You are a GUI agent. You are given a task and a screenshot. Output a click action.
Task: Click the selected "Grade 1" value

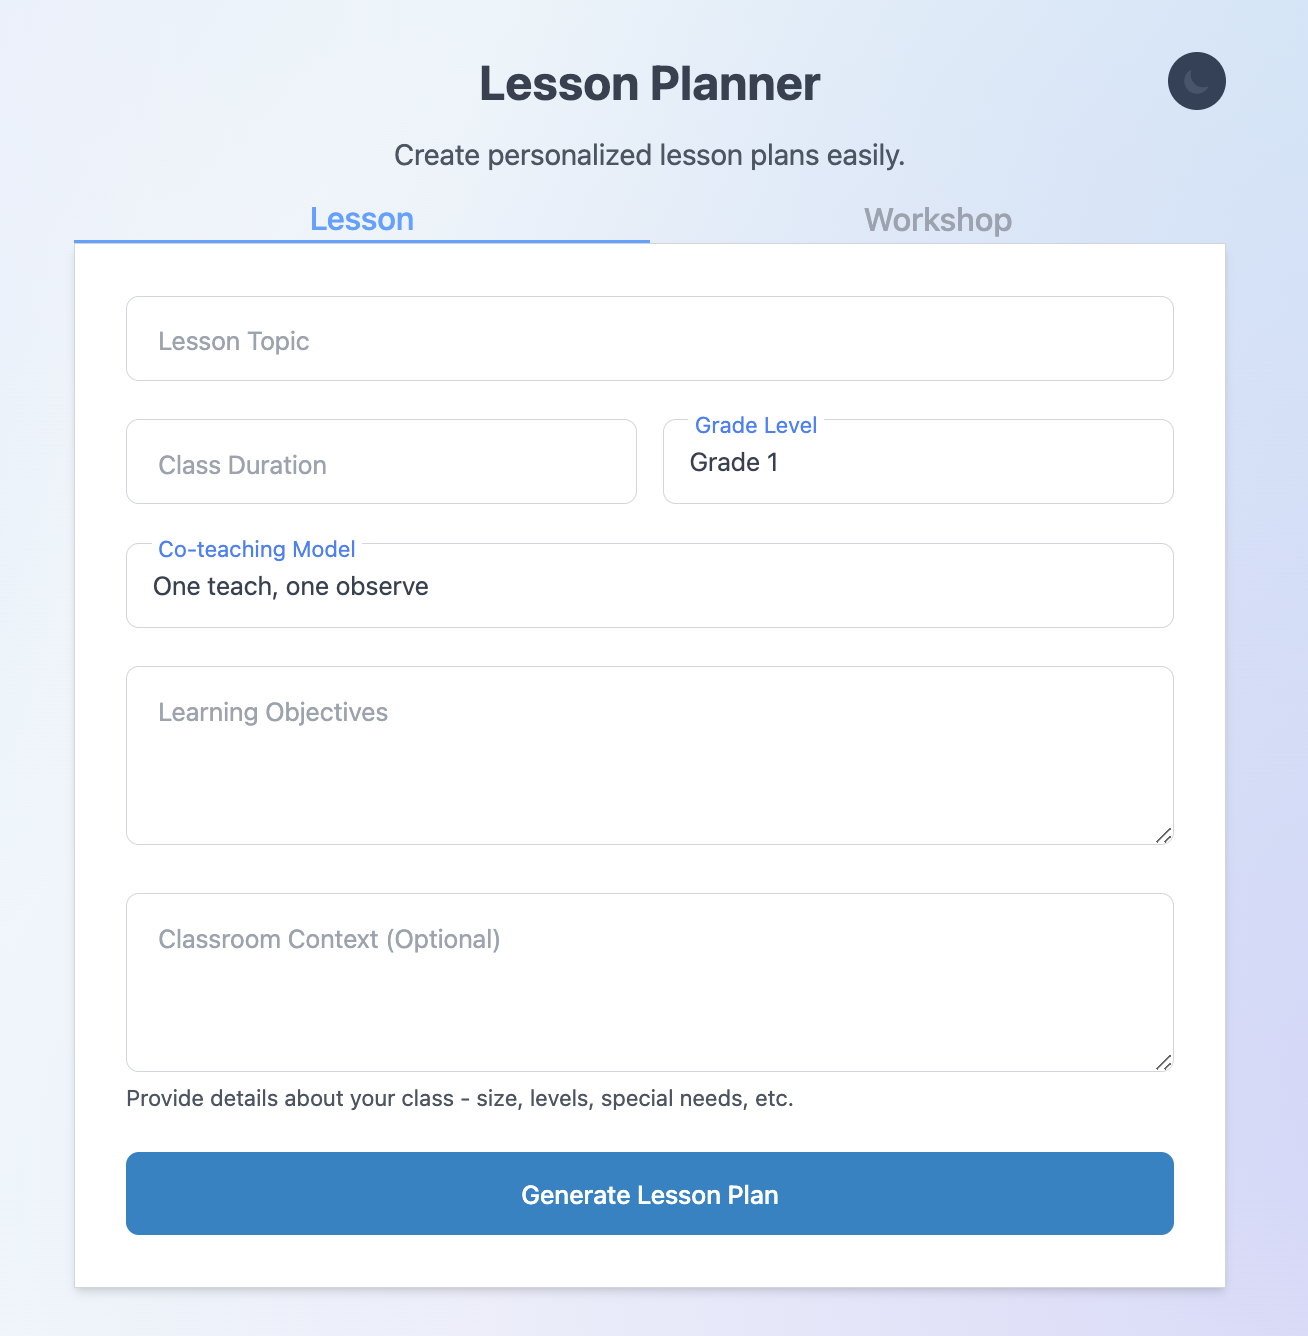(734, 463)
